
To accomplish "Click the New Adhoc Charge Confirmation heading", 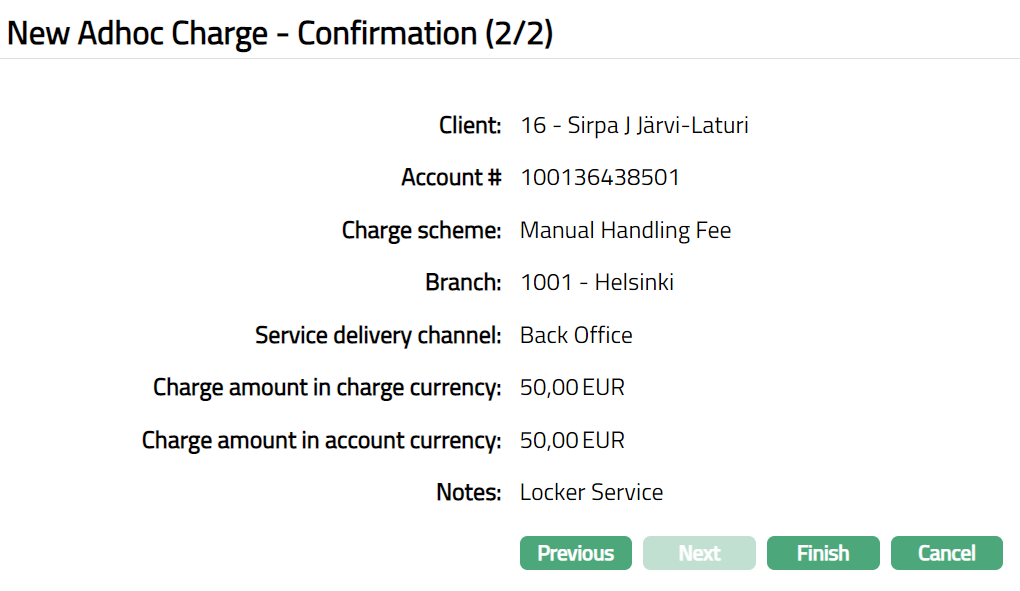I will [x=280, y=33].
